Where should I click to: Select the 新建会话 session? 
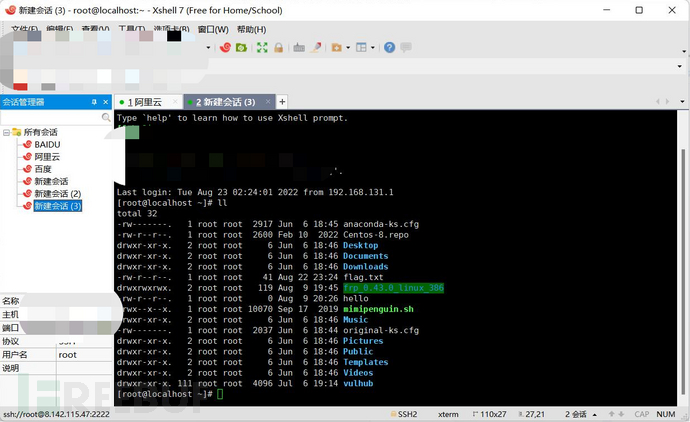pos(51,181)
